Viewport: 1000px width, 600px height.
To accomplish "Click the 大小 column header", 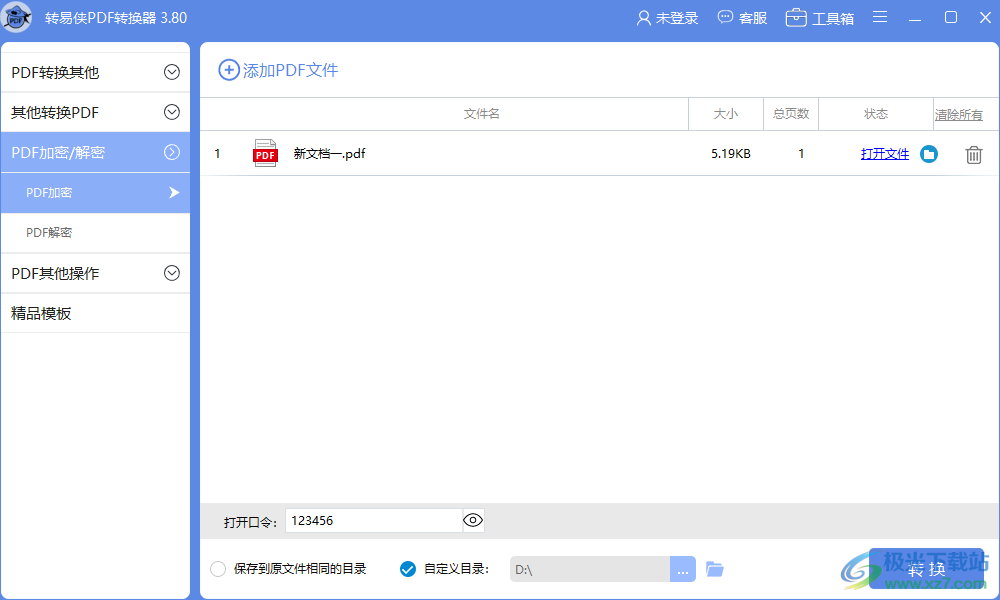I will click(x=726, y=113).
